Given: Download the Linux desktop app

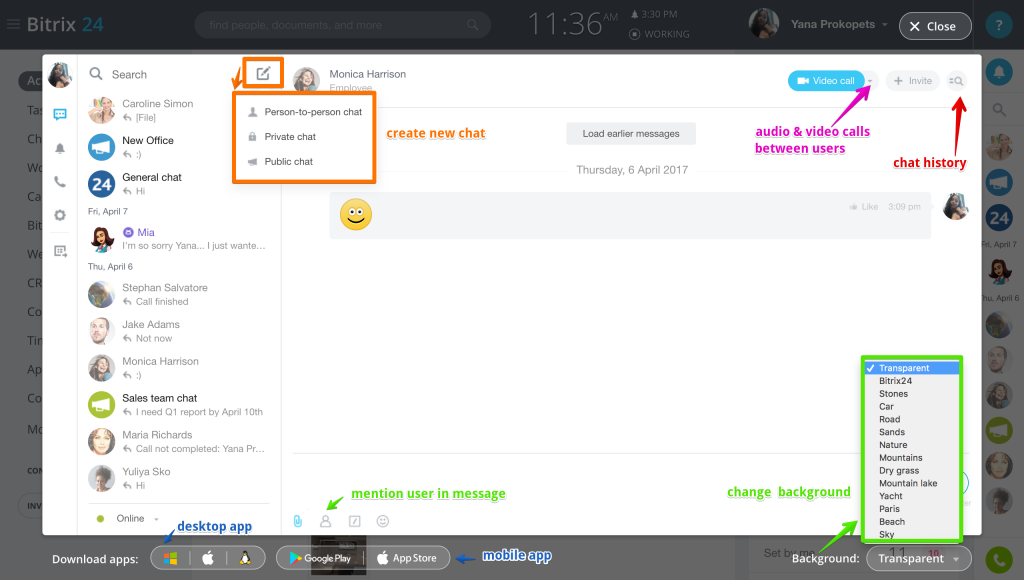Looking at the screenshot, I should pos(245,558).
